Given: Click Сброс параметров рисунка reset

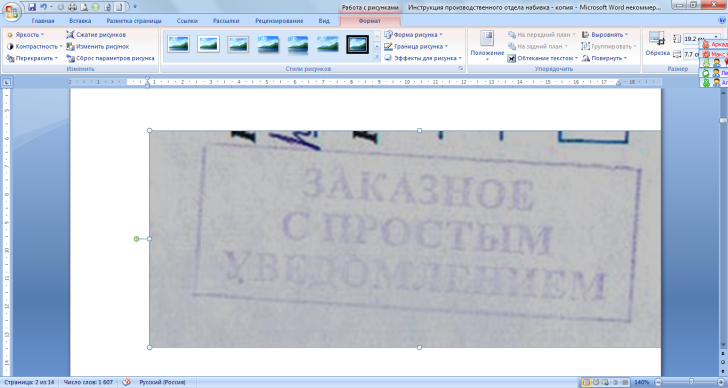Looking at the screenshot, I should (110, 58).
